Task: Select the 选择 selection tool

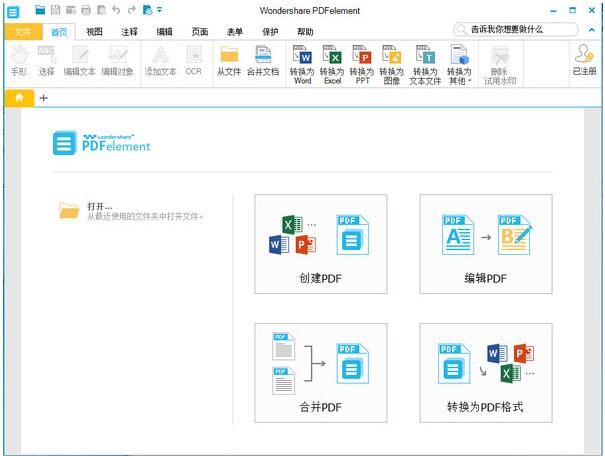Action: 46,61
